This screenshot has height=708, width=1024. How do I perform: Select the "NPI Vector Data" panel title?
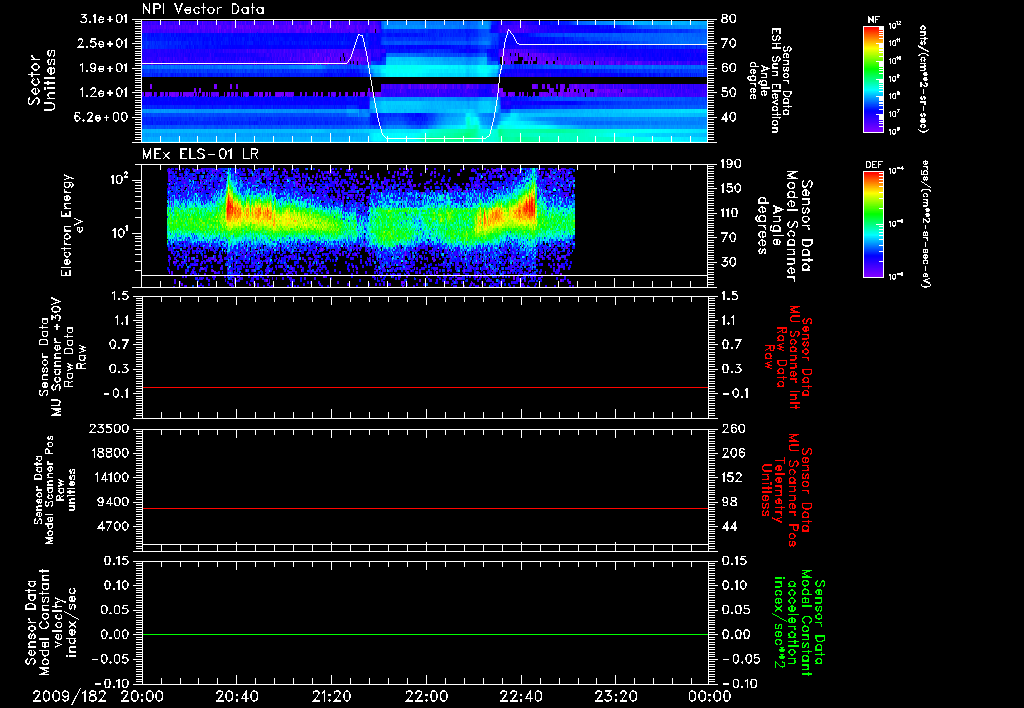203,9
